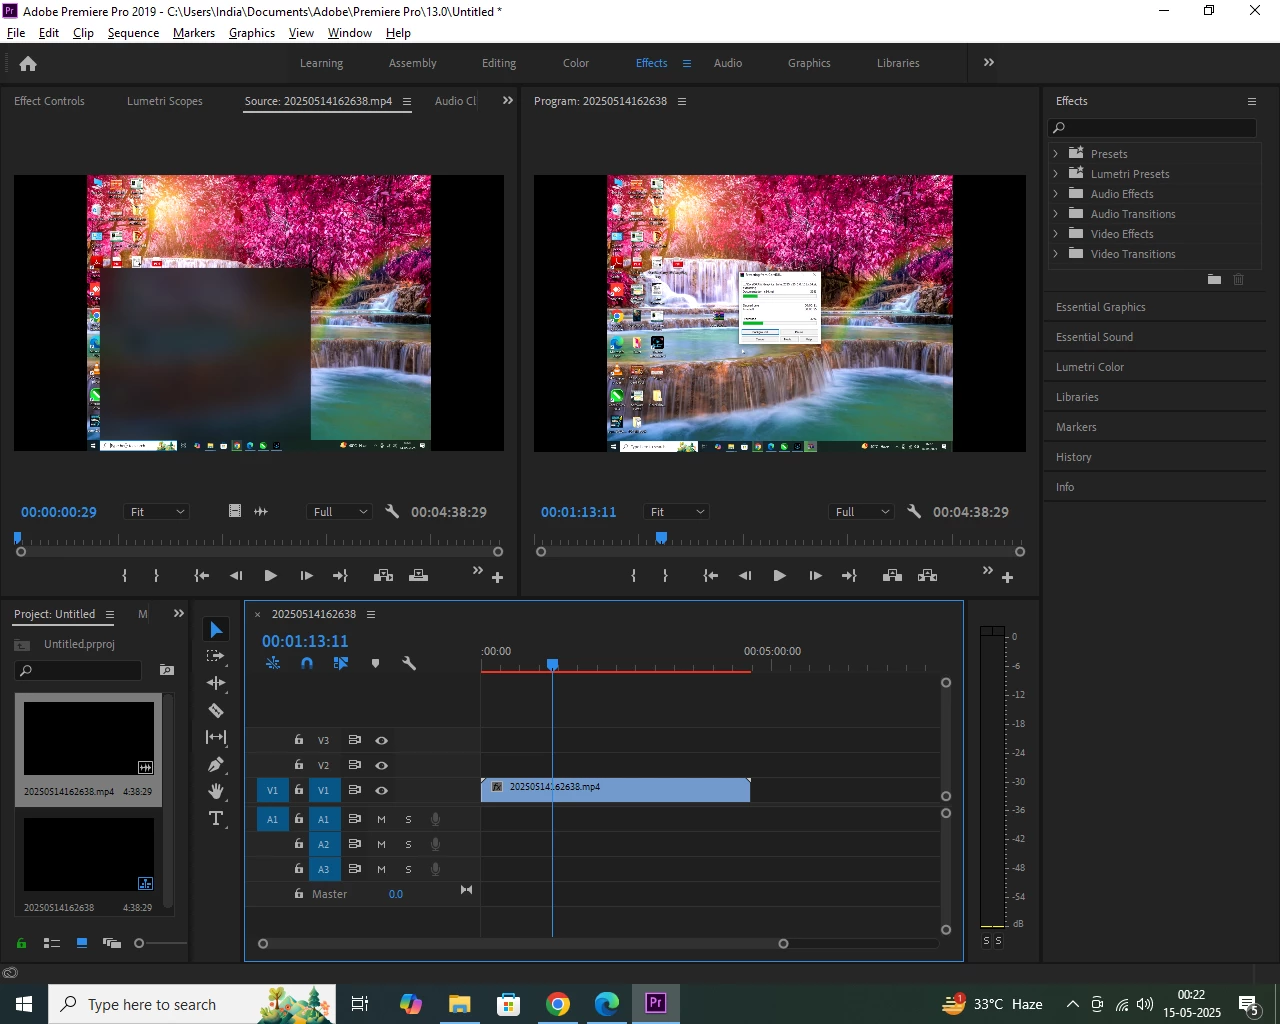
Task: Select the Razor tool
Action: [x=216, y=710]
